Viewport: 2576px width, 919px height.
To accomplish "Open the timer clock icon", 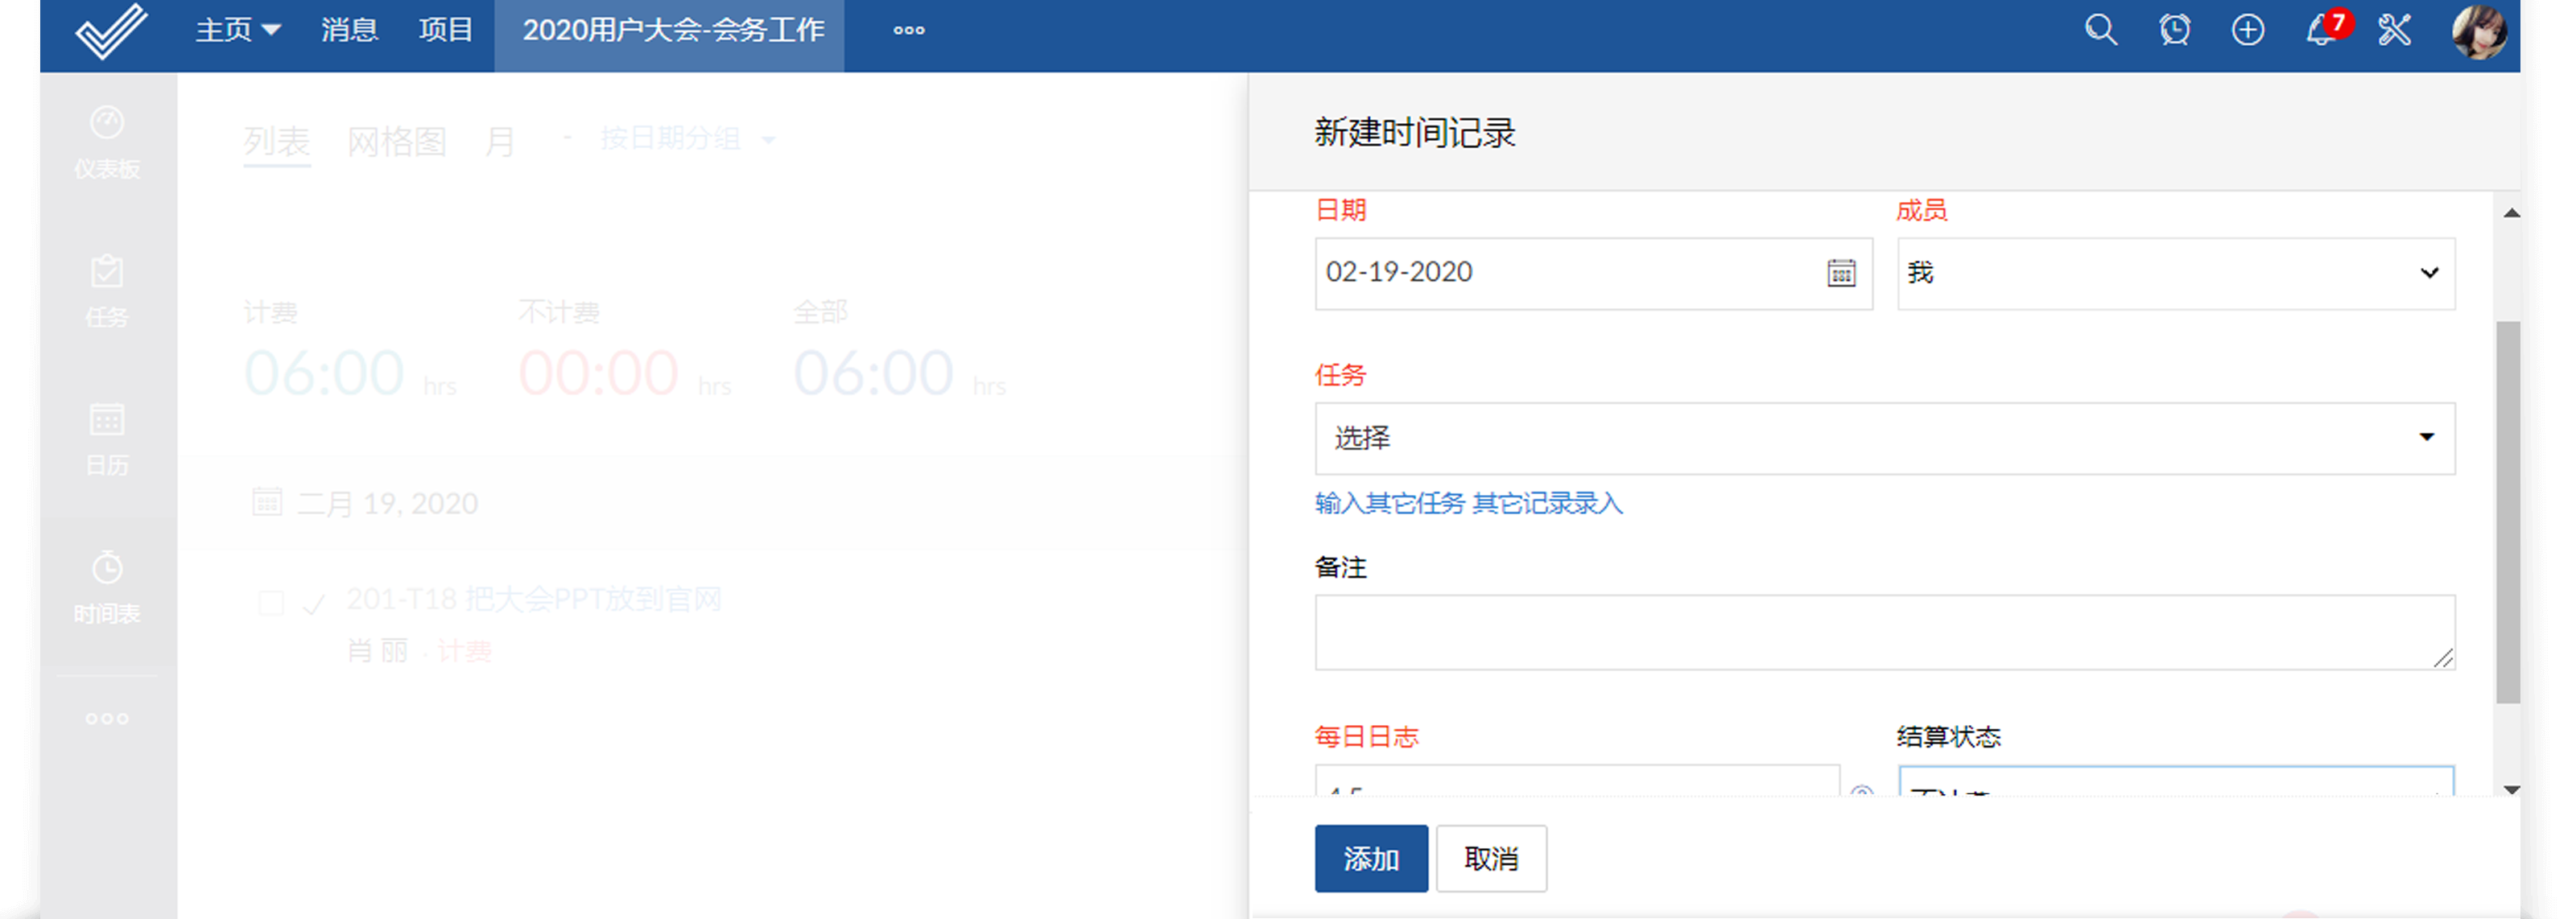I will 2174,30.
